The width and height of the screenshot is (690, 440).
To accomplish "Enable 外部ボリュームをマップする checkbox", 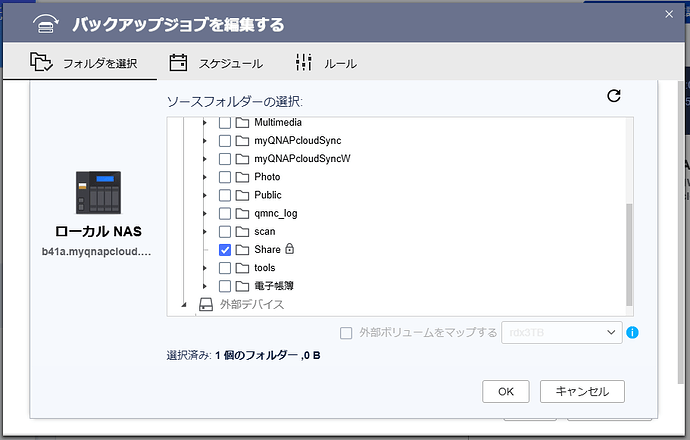I will pos(346,333).
